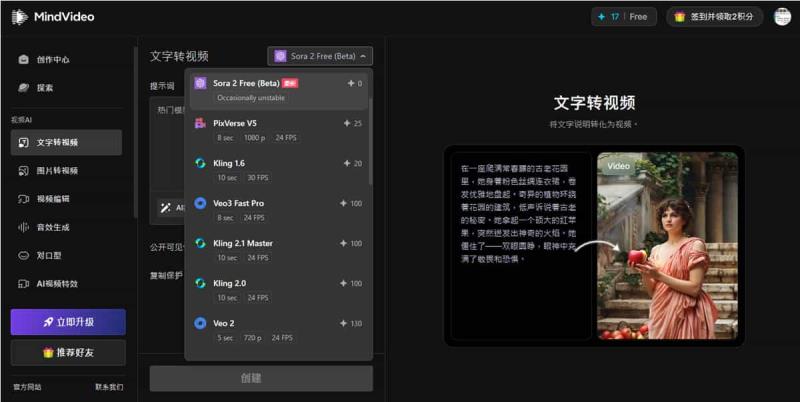This screenshot has width=800, height=402.
Task: Open 创作中心 in the sidebar
Action: tap(52, 60)
